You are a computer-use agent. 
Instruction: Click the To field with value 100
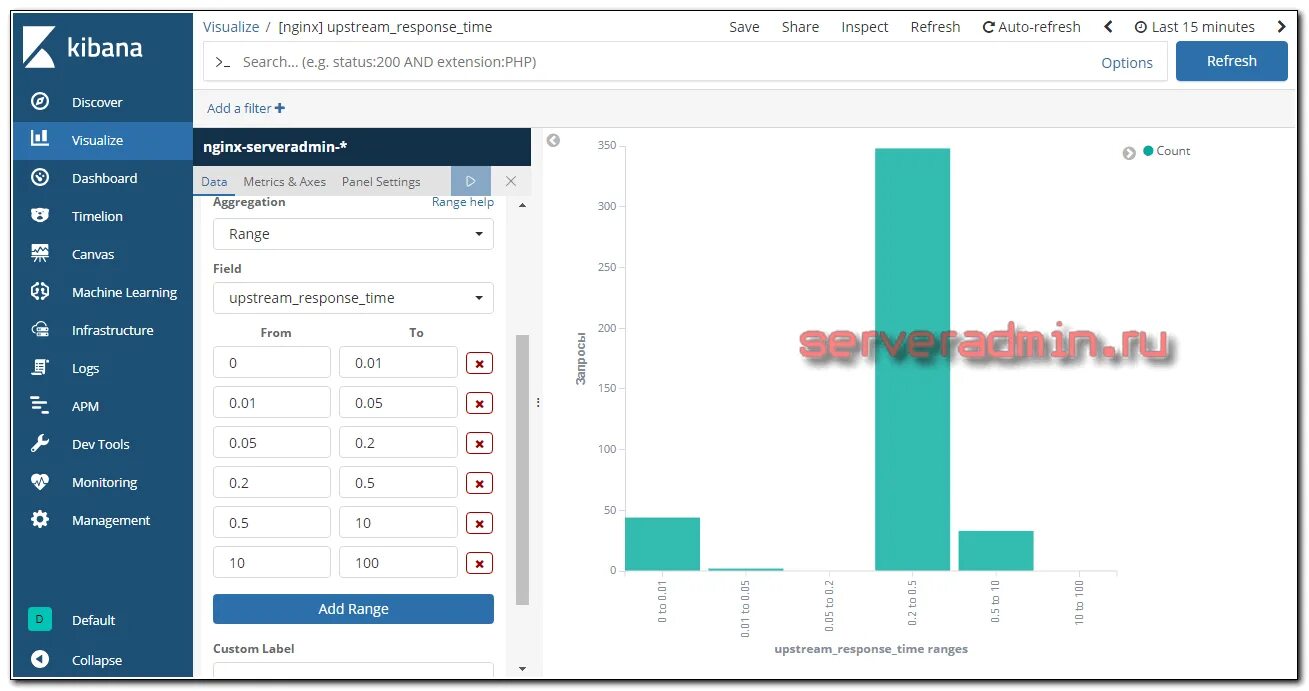(398, 563)
